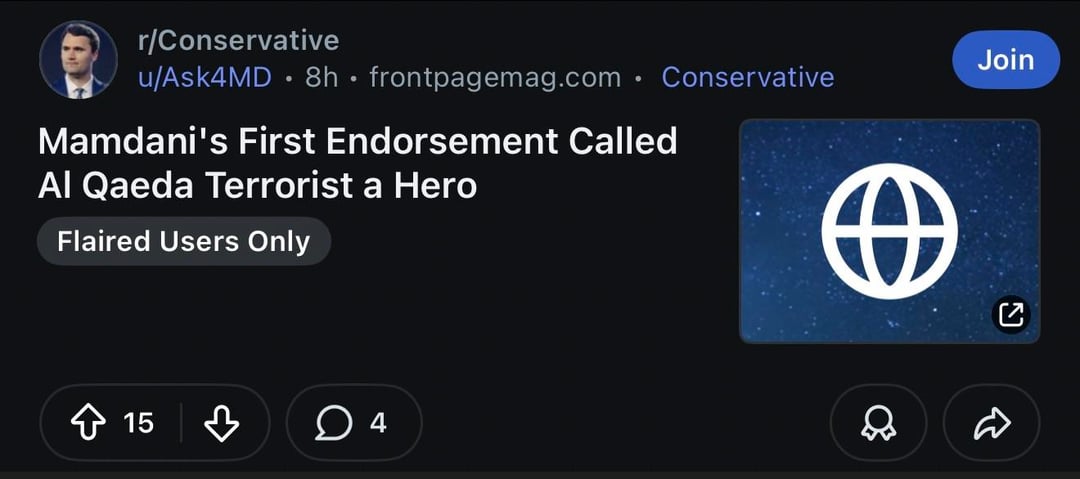Open the post titled Mamdani's First Endorsement

[x=357, y=141]
